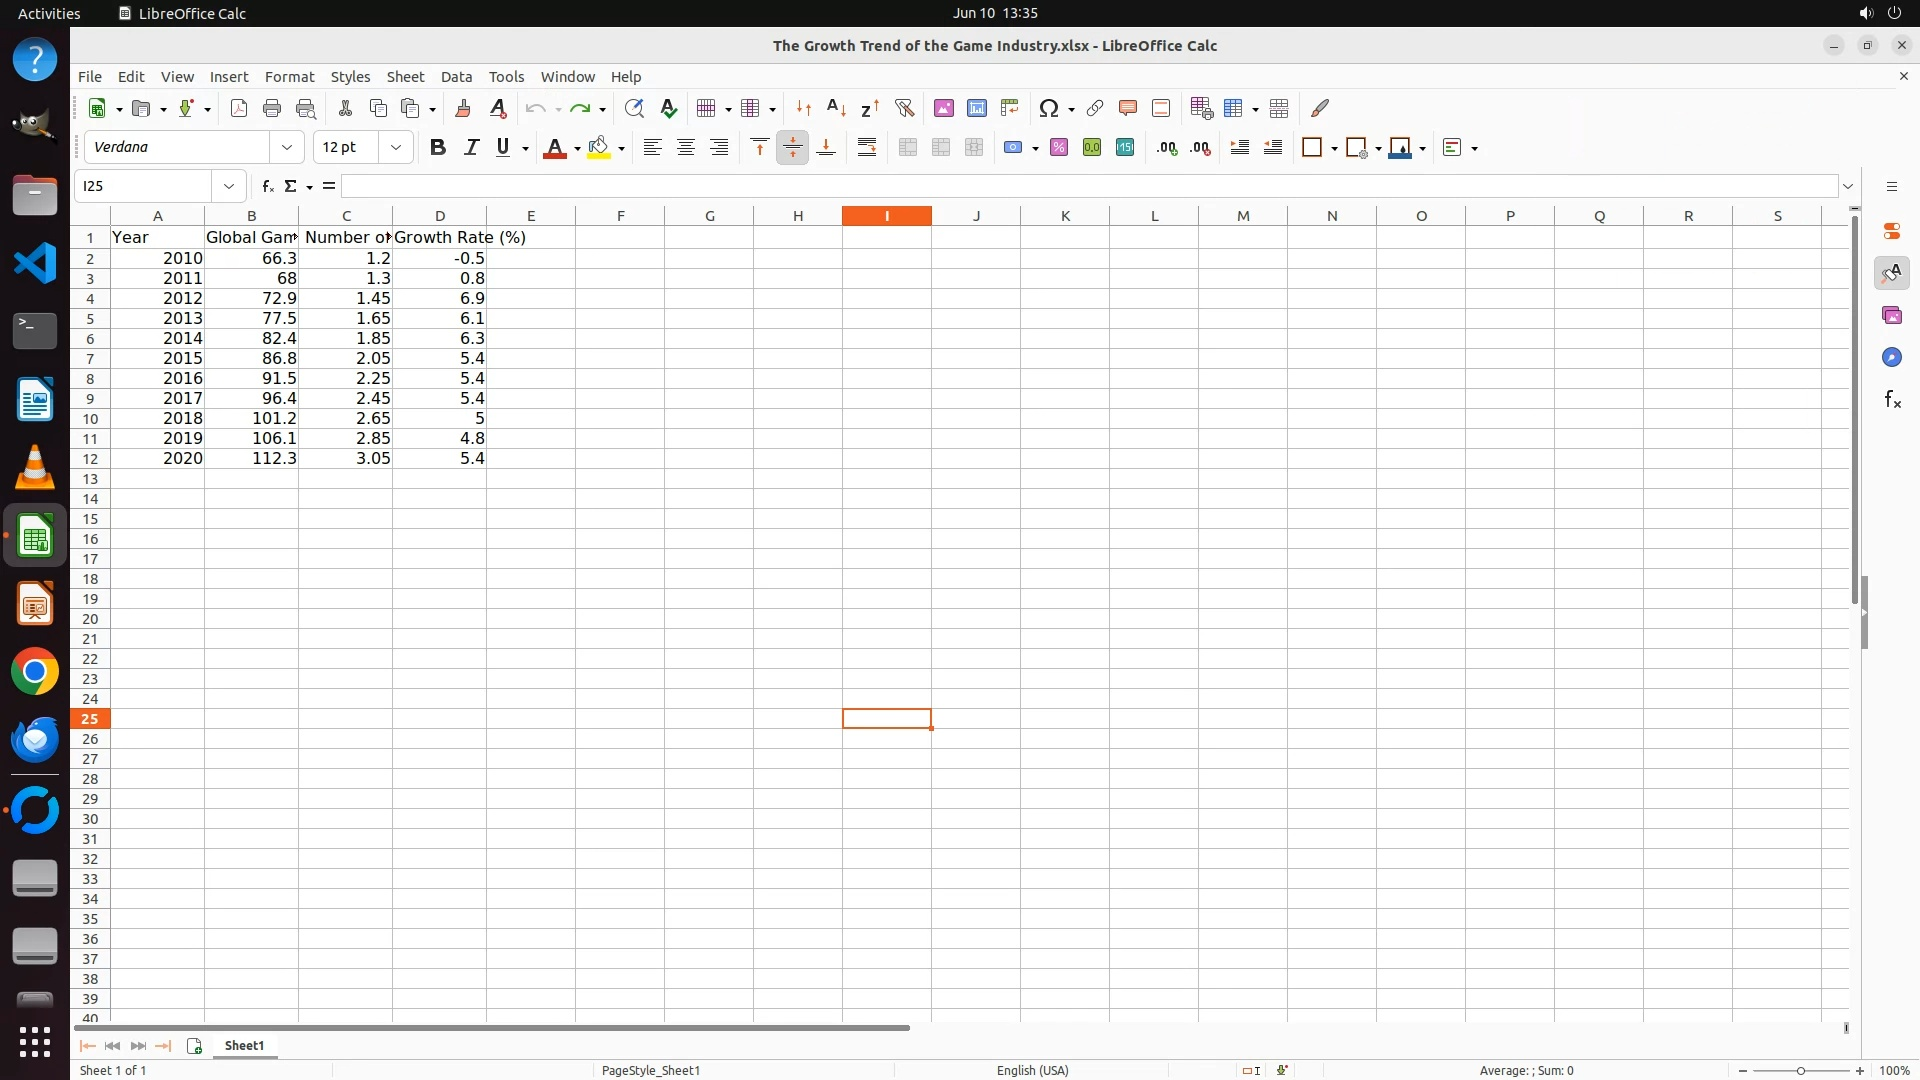Select the Sheet1 tab
The image size is (1920, 1080).
click(244, 1045)
